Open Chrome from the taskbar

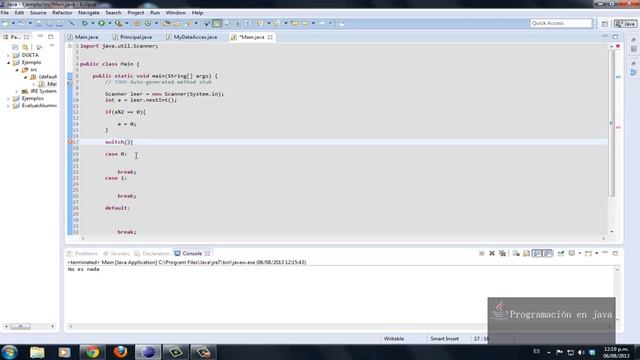92,352
